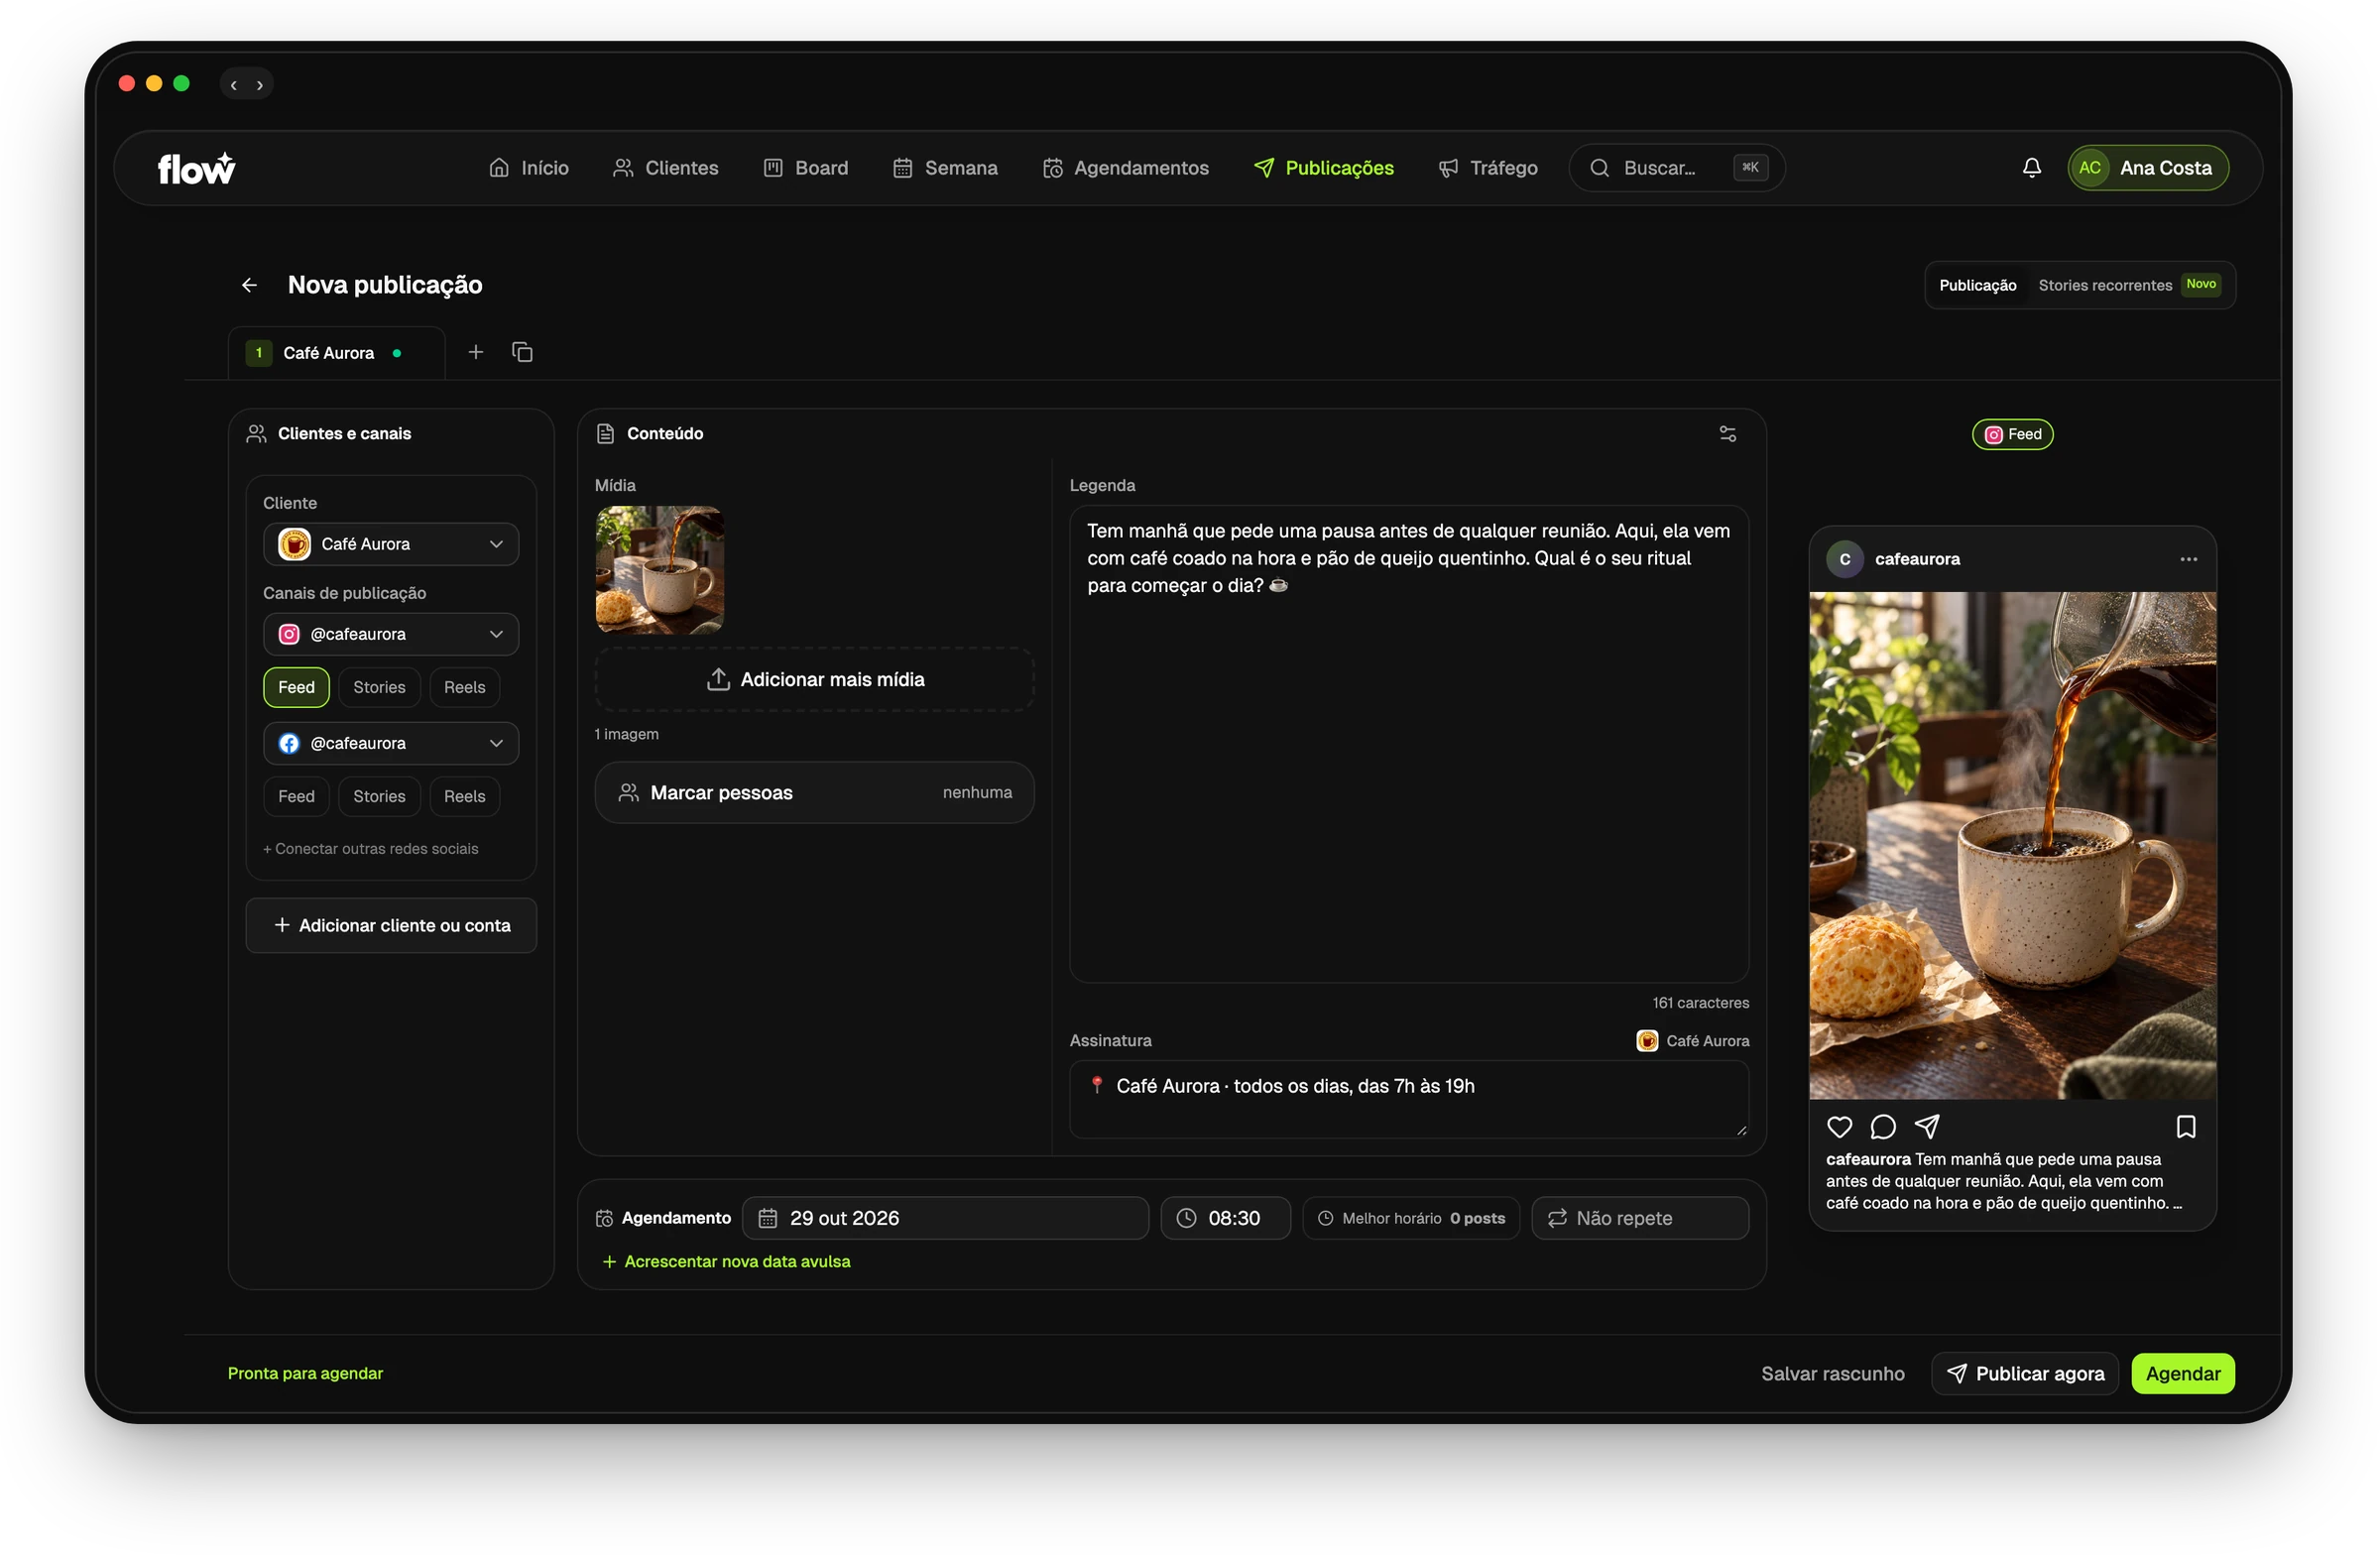Click the notifications bell icon
Screen dimensions: 2380x1555
(2031, 168)
